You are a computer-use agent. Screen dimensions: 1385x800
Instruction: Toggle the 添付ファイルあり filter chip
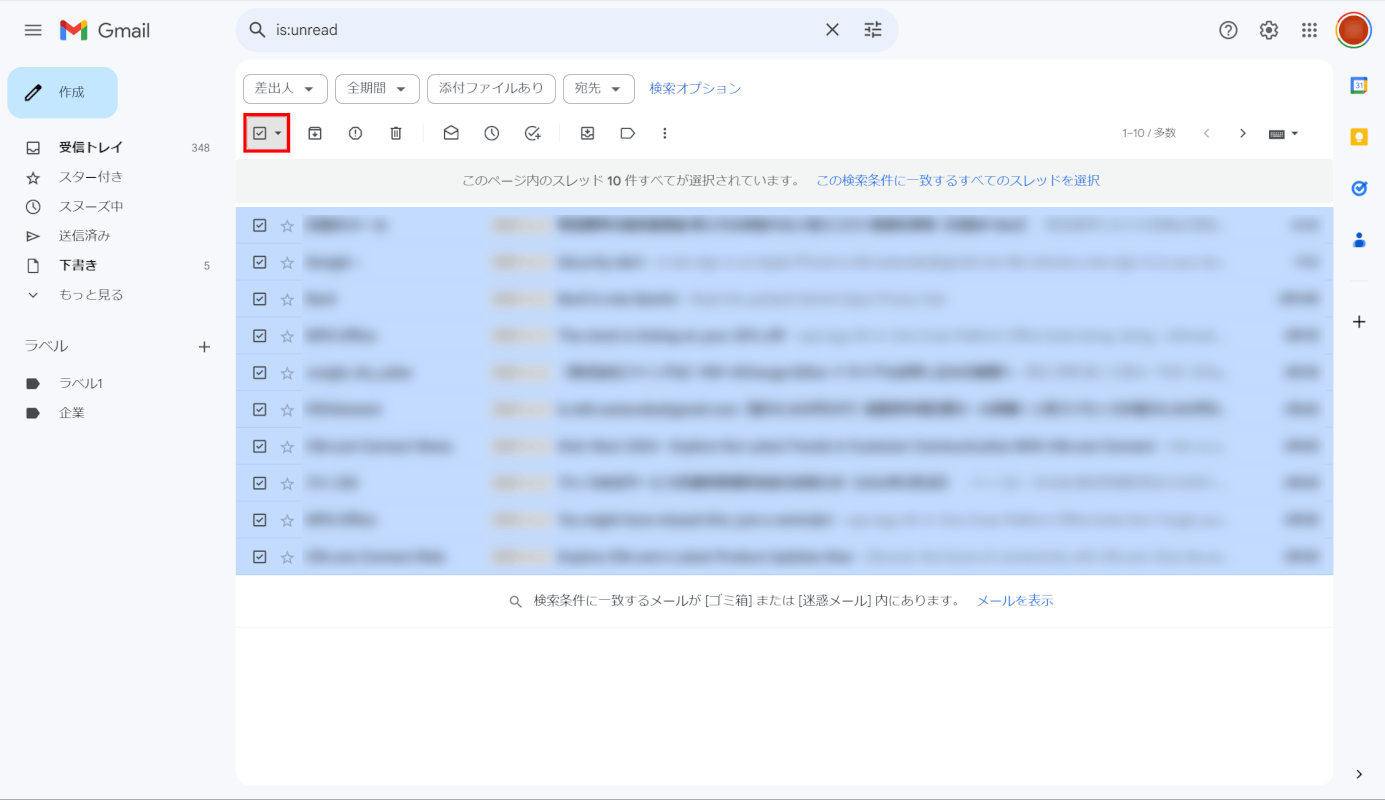491,88
